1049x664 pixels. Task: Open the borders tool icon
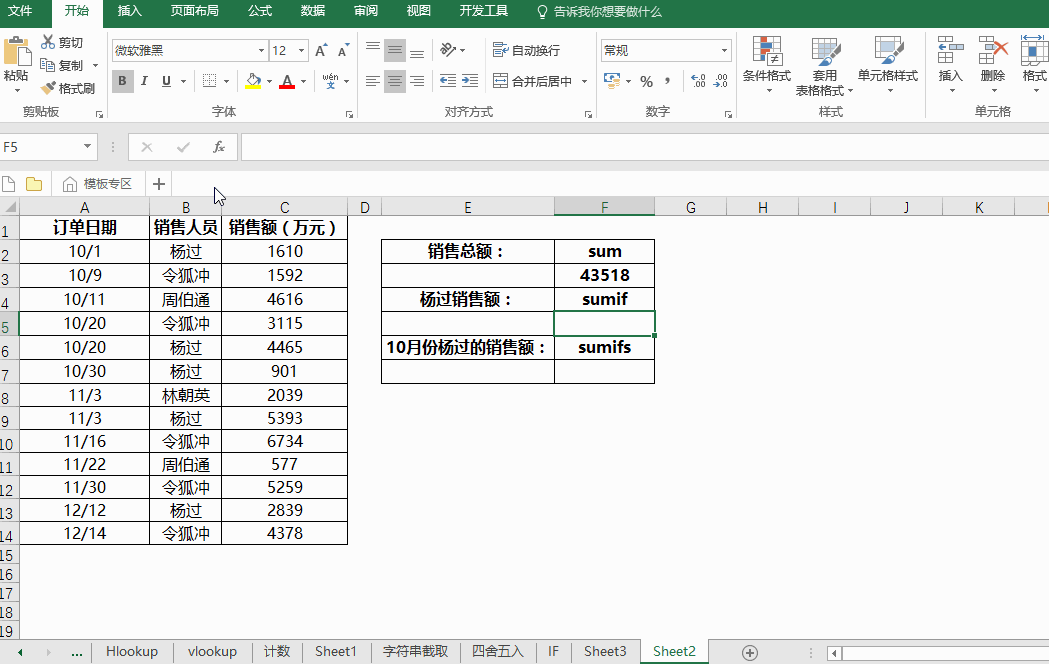(209, 81)
